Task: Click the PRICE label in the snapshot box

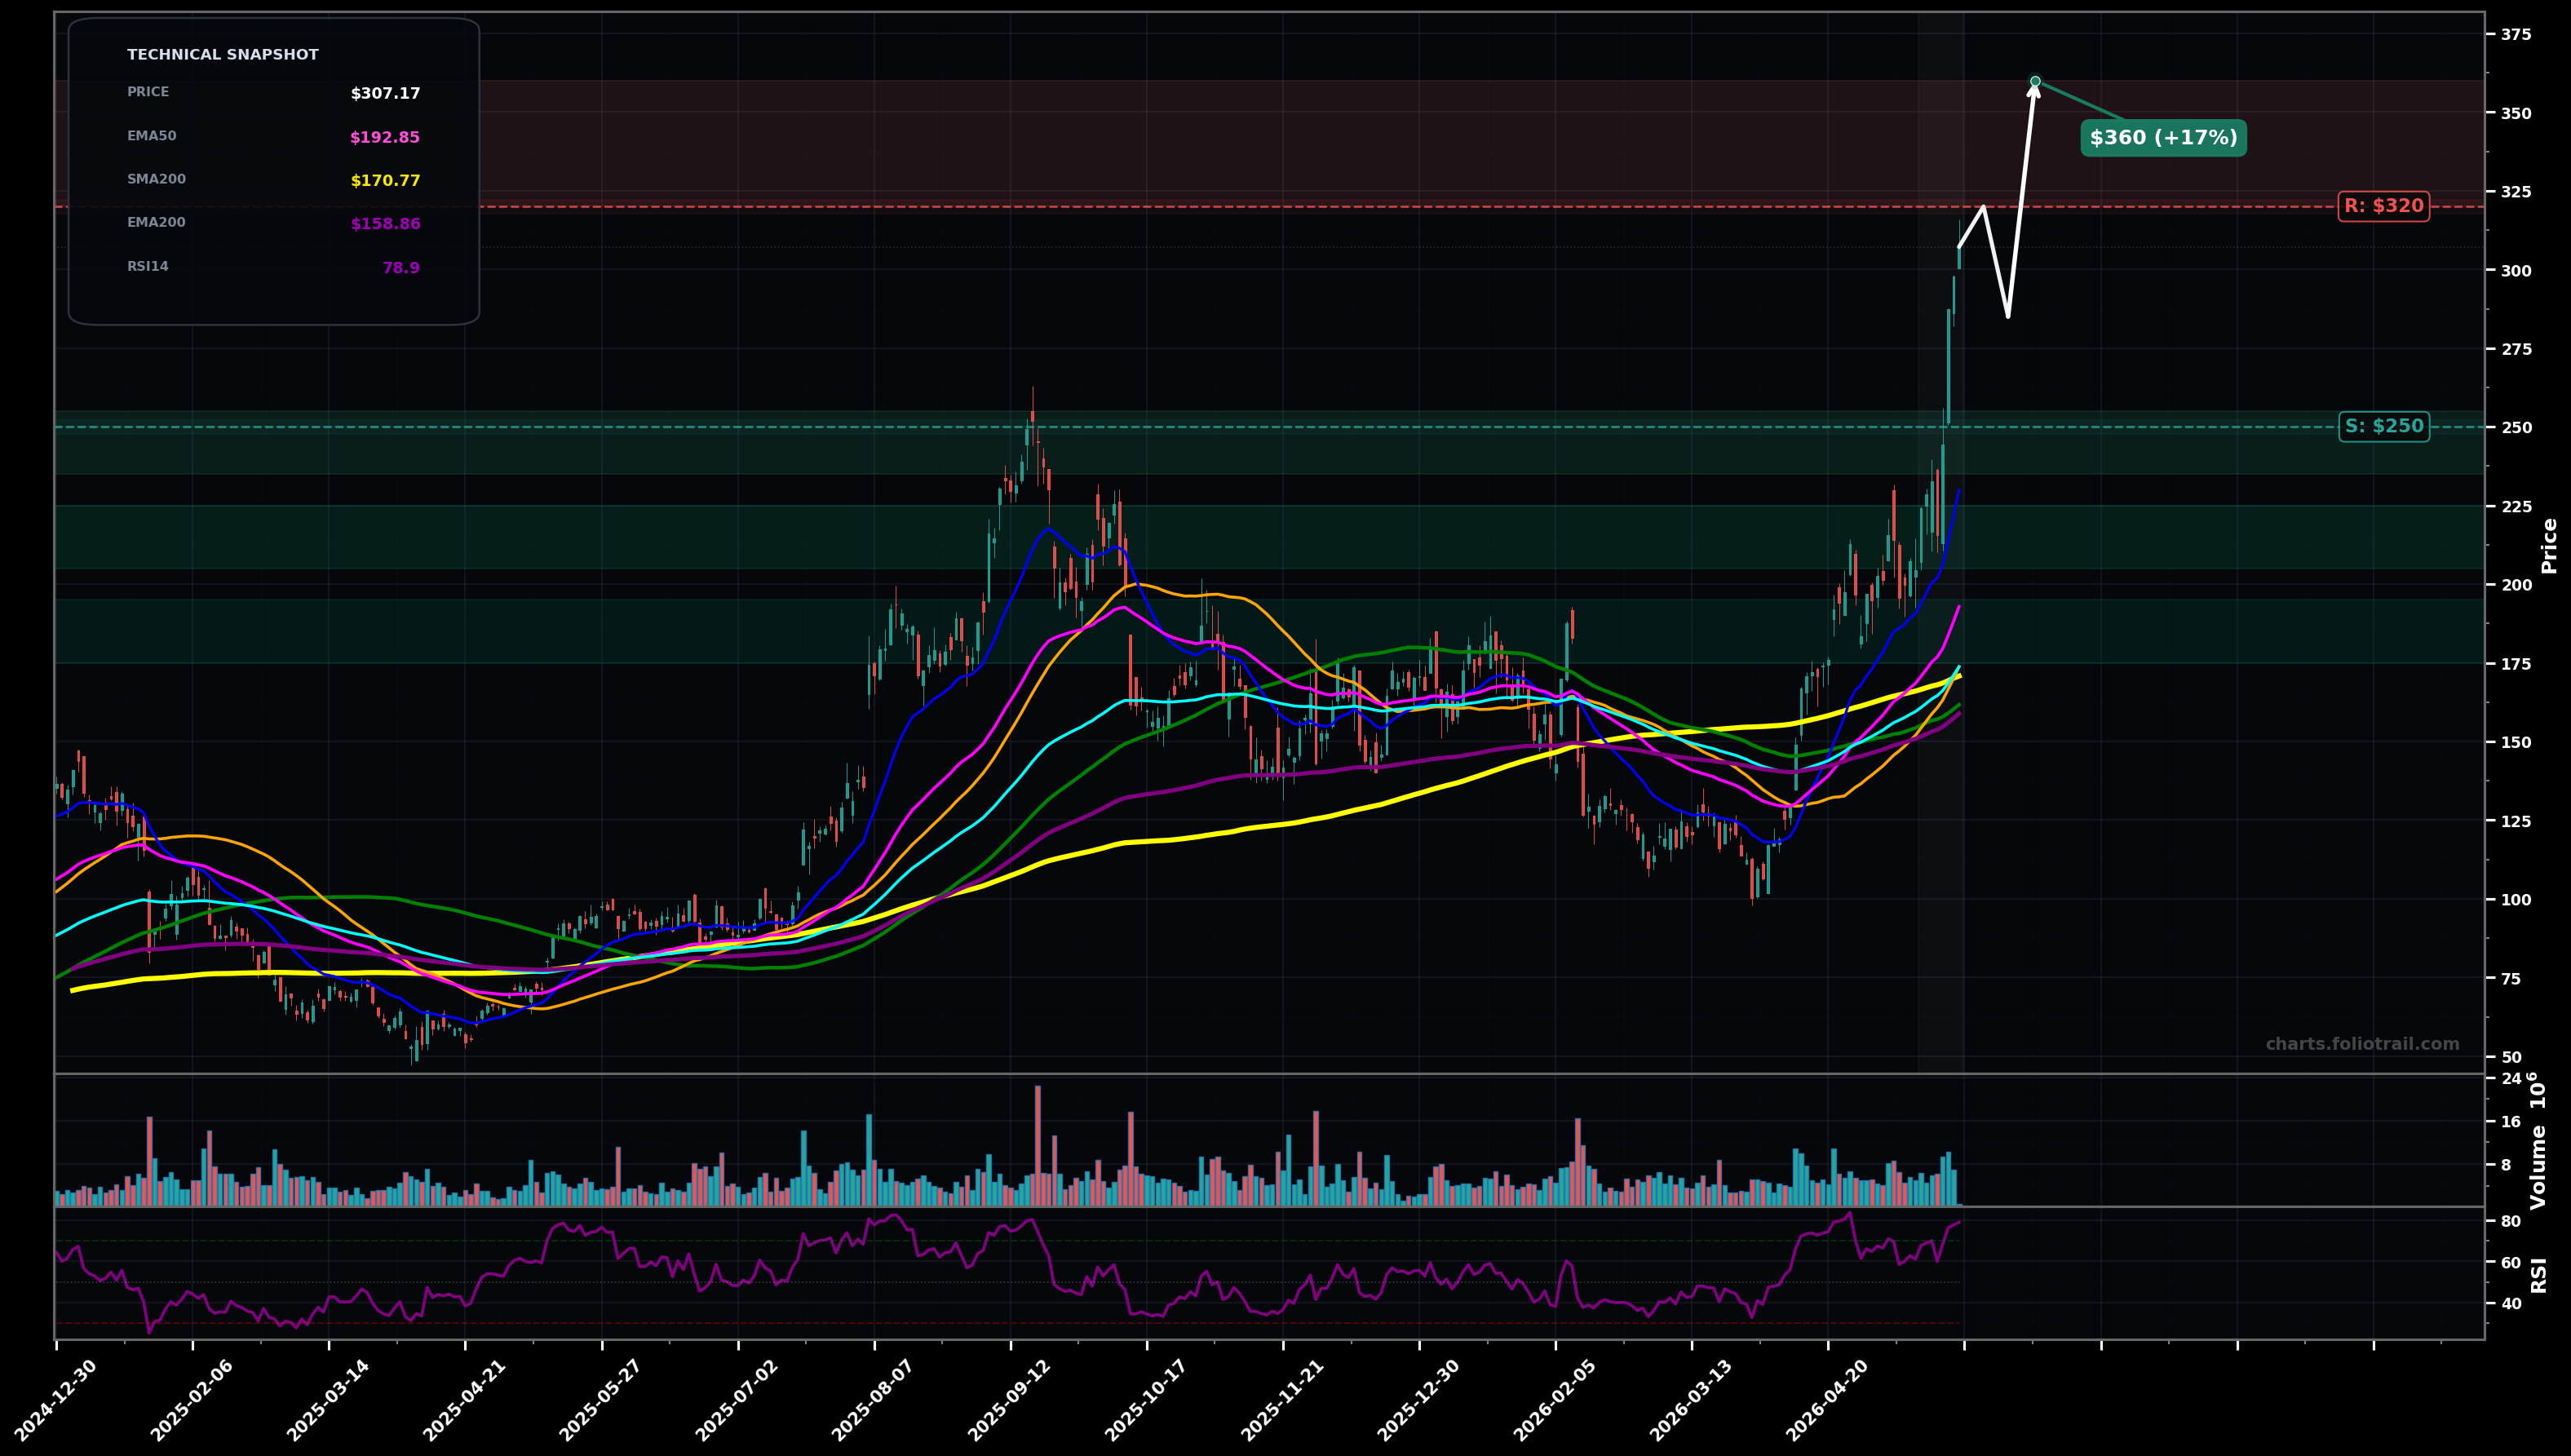Action: [148, 92]
